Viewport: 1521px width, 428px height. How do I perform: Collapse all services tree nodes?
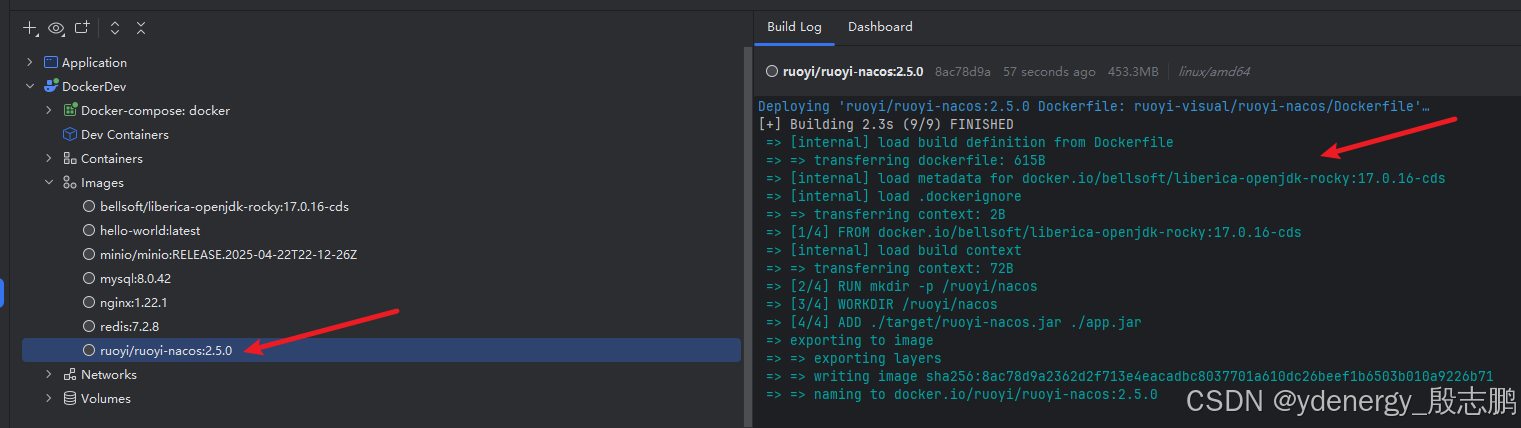(x=141, y=28)
